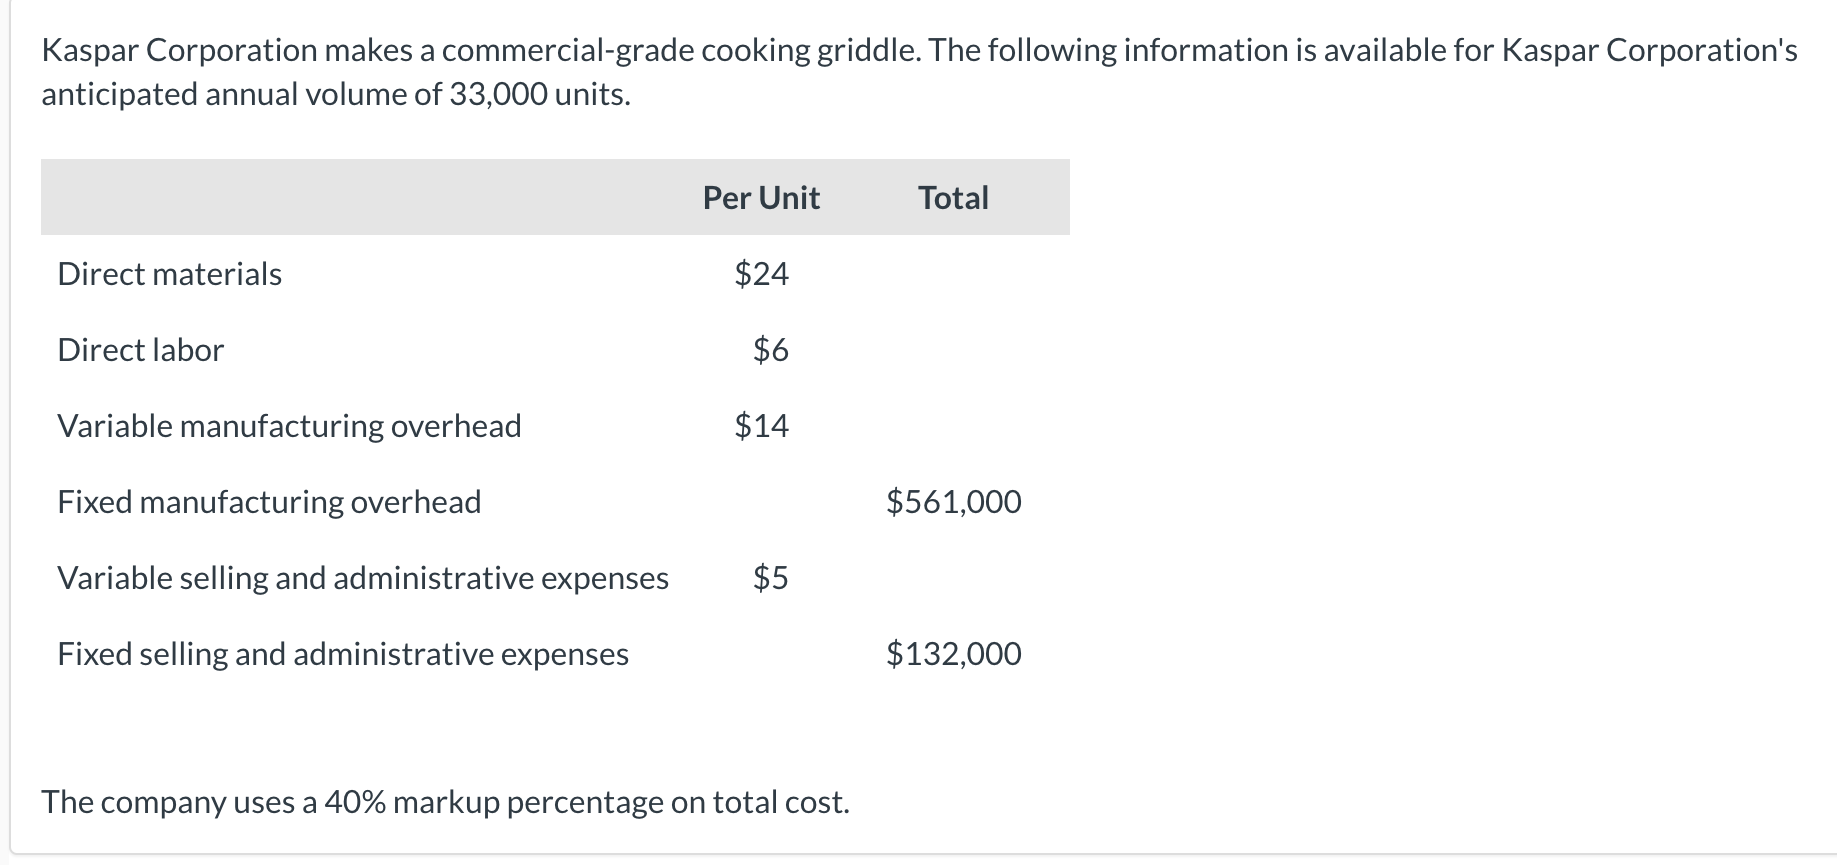Click the 40% markup percentage sentence
The image size is (1837, 865).
(x=445, y=802)
